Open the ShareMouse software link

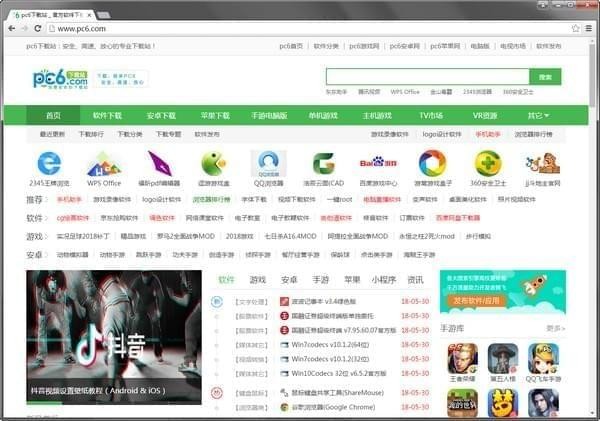(338, 393)
